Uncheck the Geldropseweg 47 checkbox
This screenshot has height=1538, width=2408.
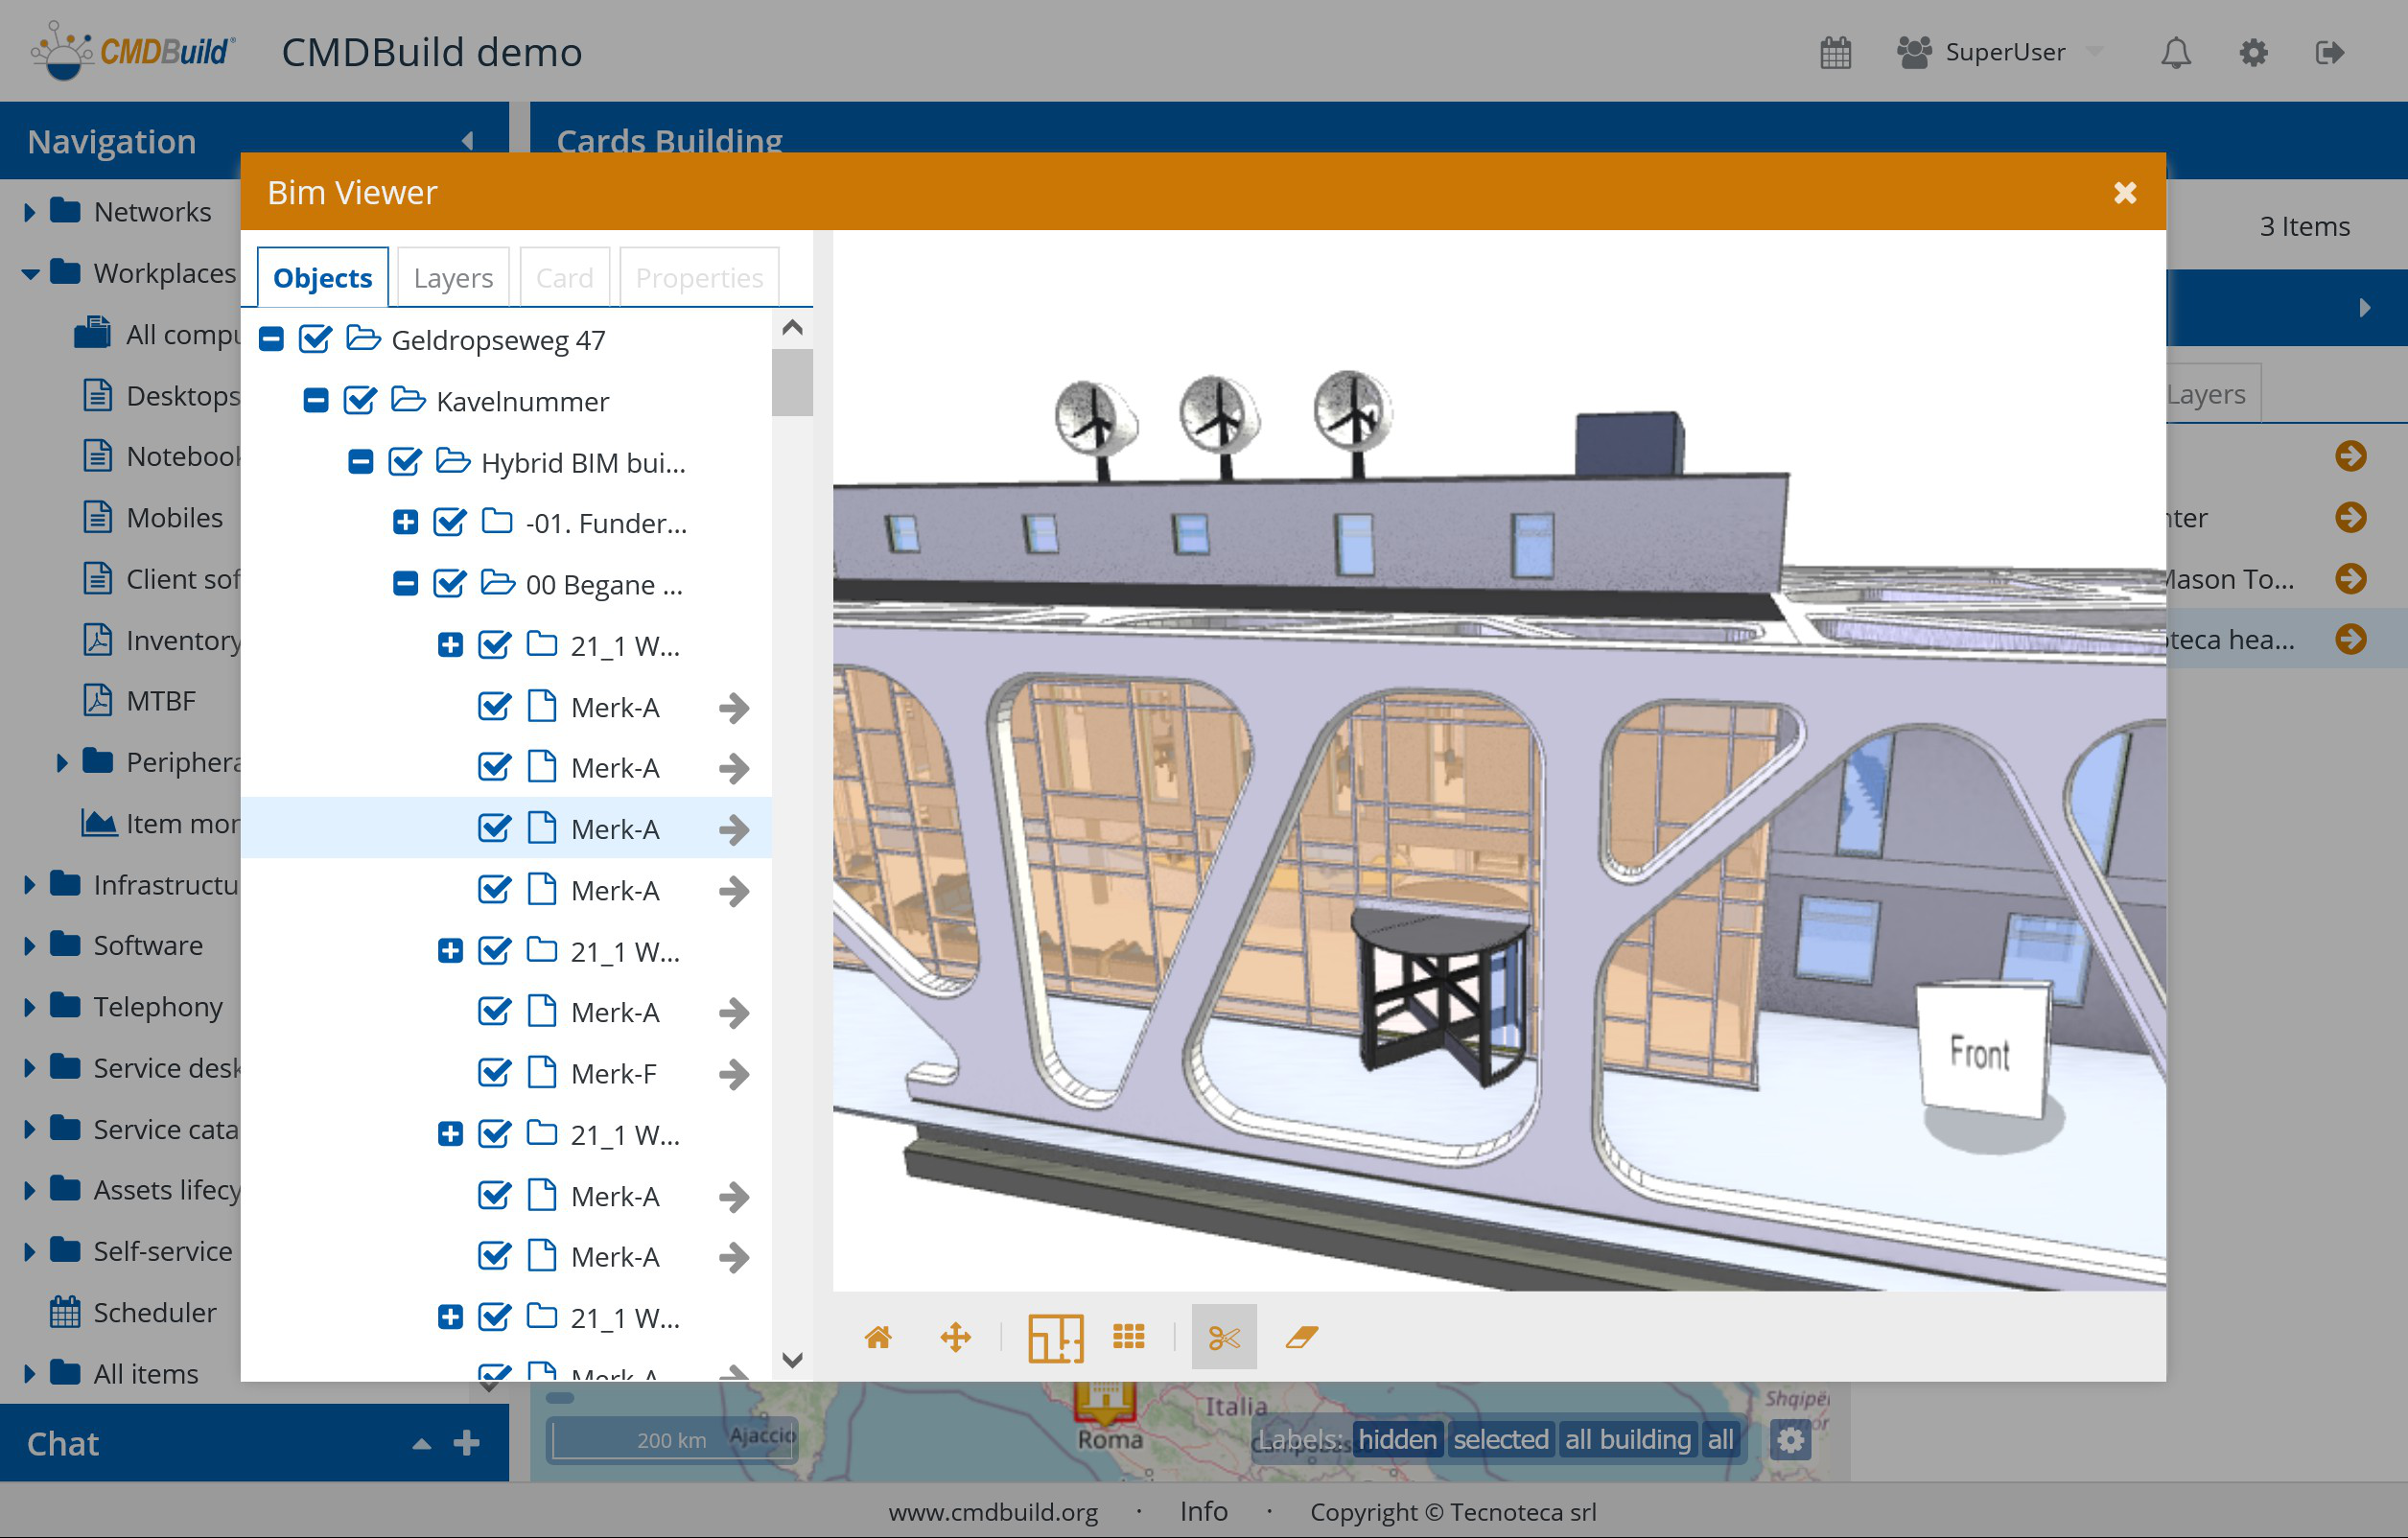[315, 340]
